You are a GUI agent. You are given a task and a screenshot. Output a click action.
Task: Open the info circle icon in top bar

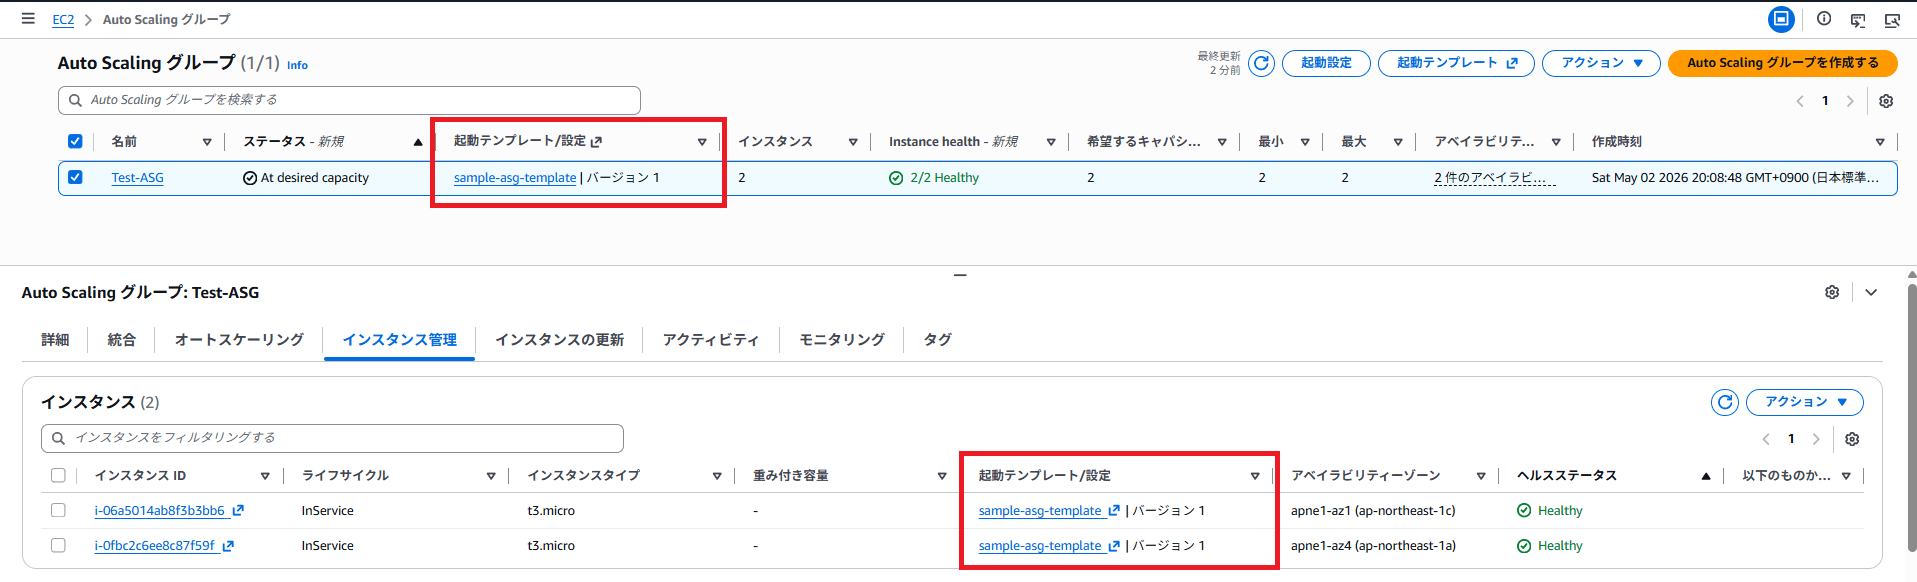[x=1824, y=19]
